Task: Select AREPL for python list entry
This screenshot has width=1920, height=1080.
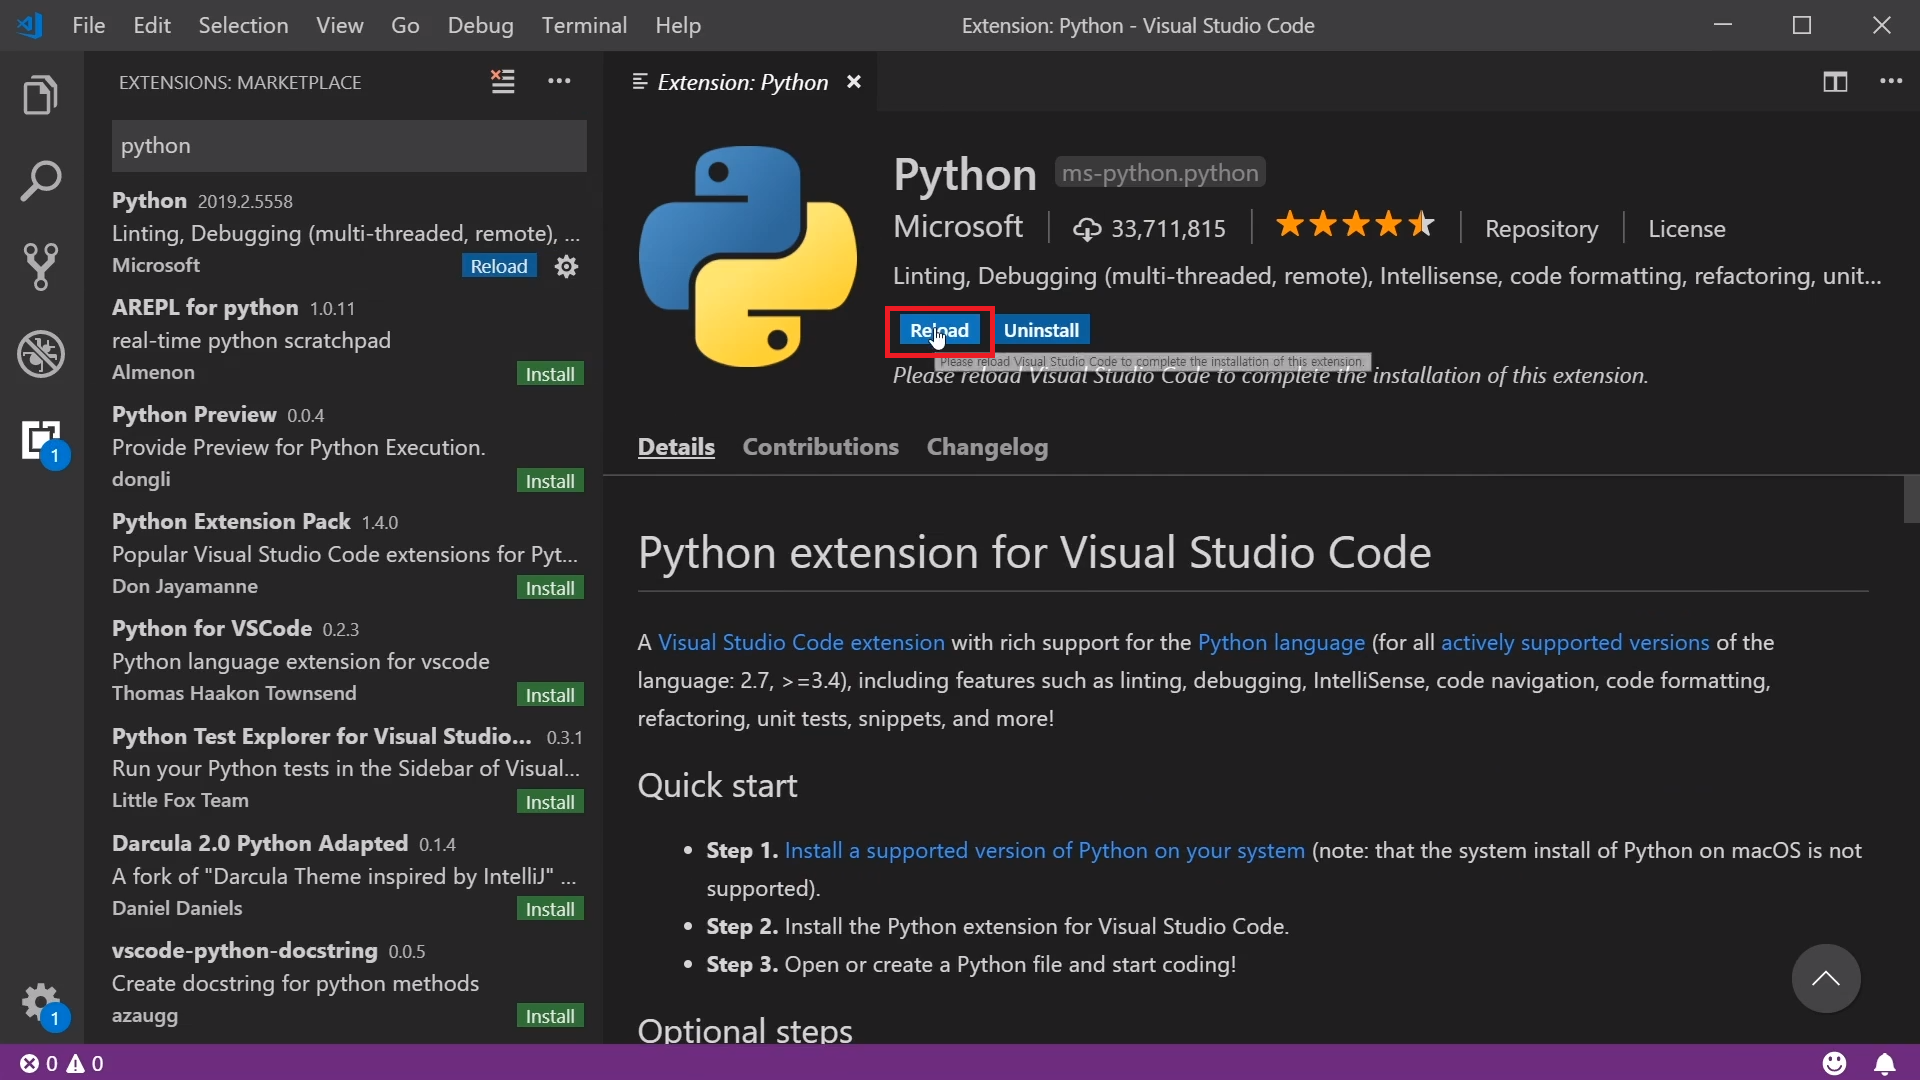Action: coord(346,340)
